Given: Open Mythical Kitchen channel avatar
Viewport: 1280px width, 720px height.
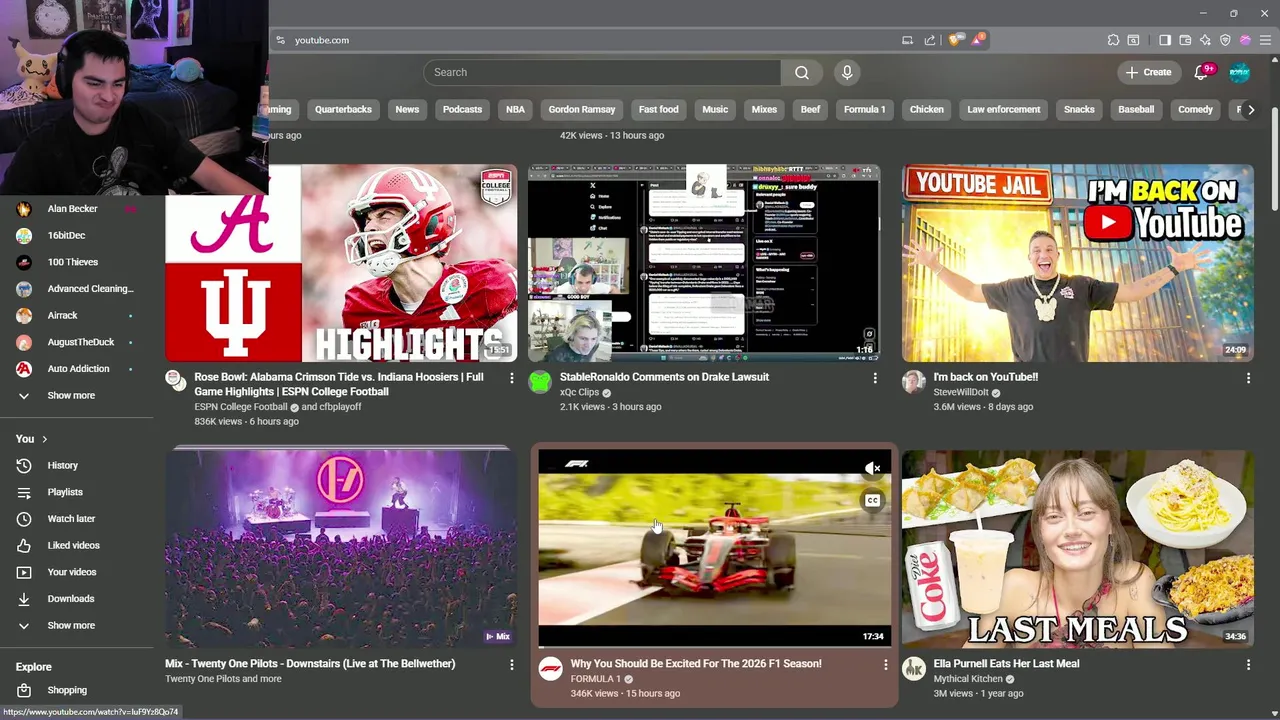Looking at the screenshot, I should [913, 668].
